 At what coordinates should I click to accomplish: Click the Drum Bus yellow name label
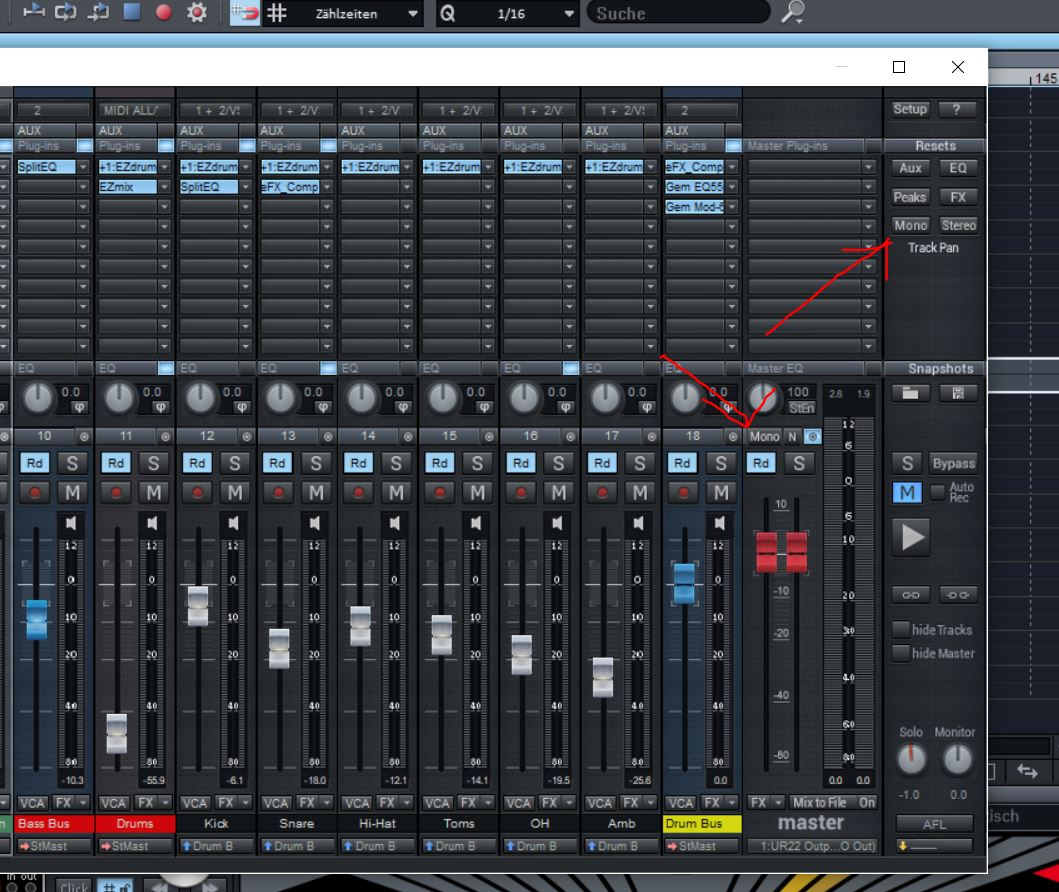coord(702,823)
